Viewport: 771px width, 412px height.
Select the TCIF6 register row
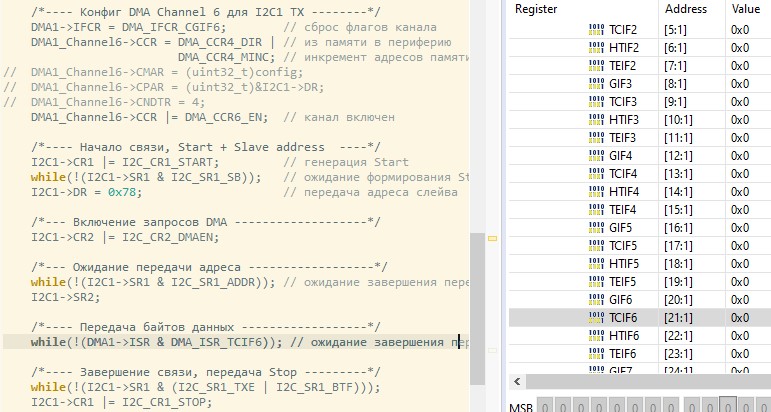coord(640,317)
